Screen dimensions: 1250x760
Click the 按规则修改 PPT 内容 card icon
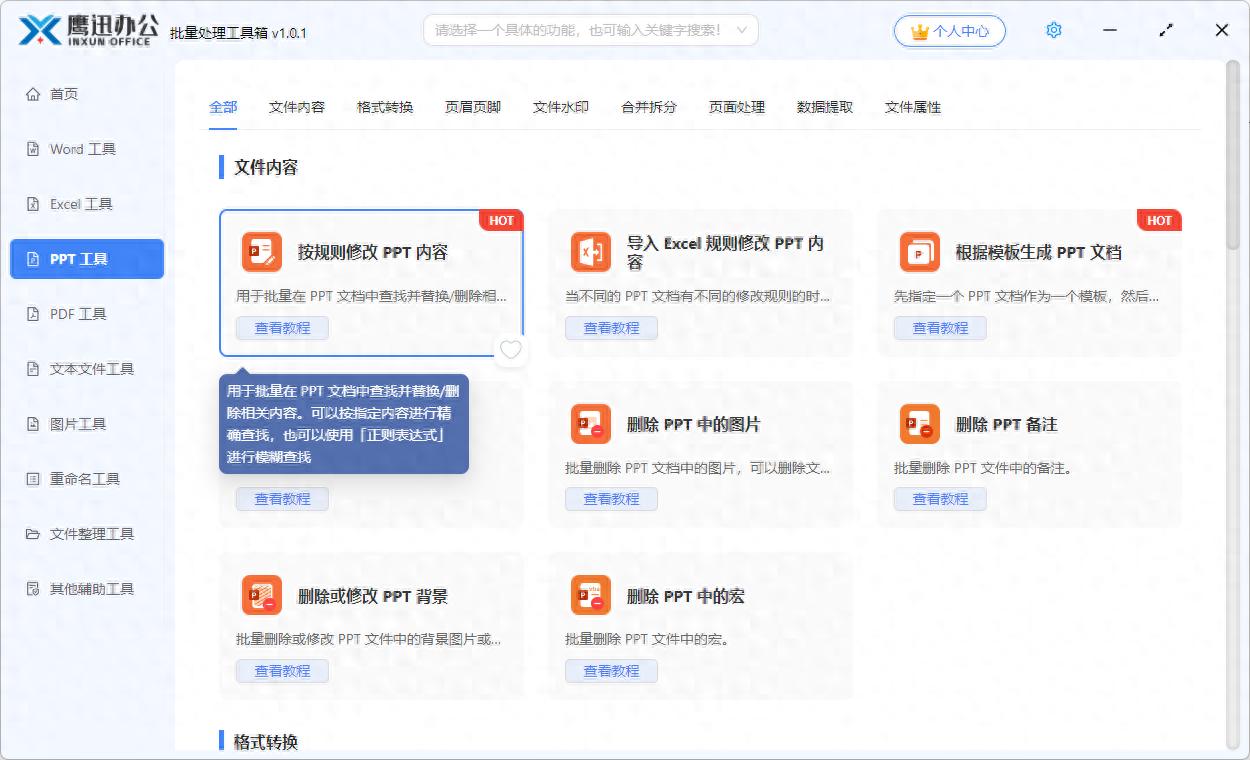pyautogui.click(x=261, y=252)
